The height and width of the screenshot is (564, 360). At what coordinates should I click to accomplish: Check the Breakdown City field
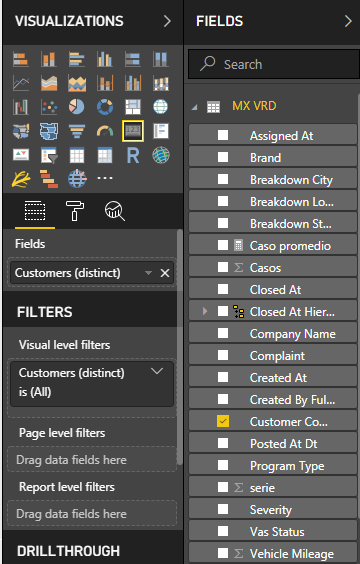click(223, 179)
